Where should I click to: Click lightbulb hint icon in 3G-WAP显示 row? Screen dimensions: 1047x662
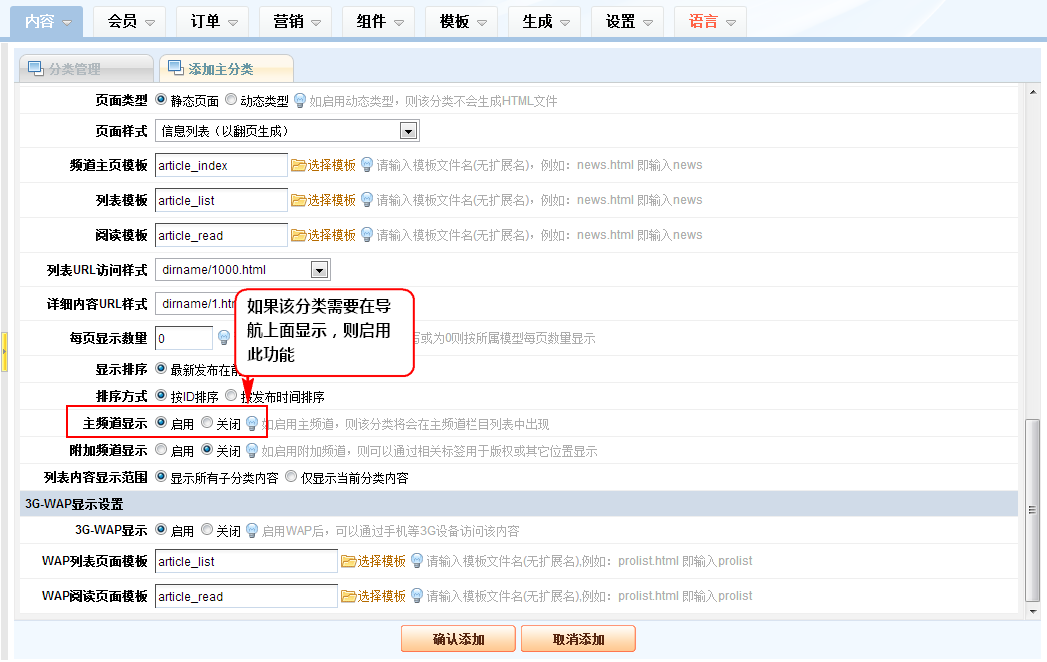tap(252, 531)
